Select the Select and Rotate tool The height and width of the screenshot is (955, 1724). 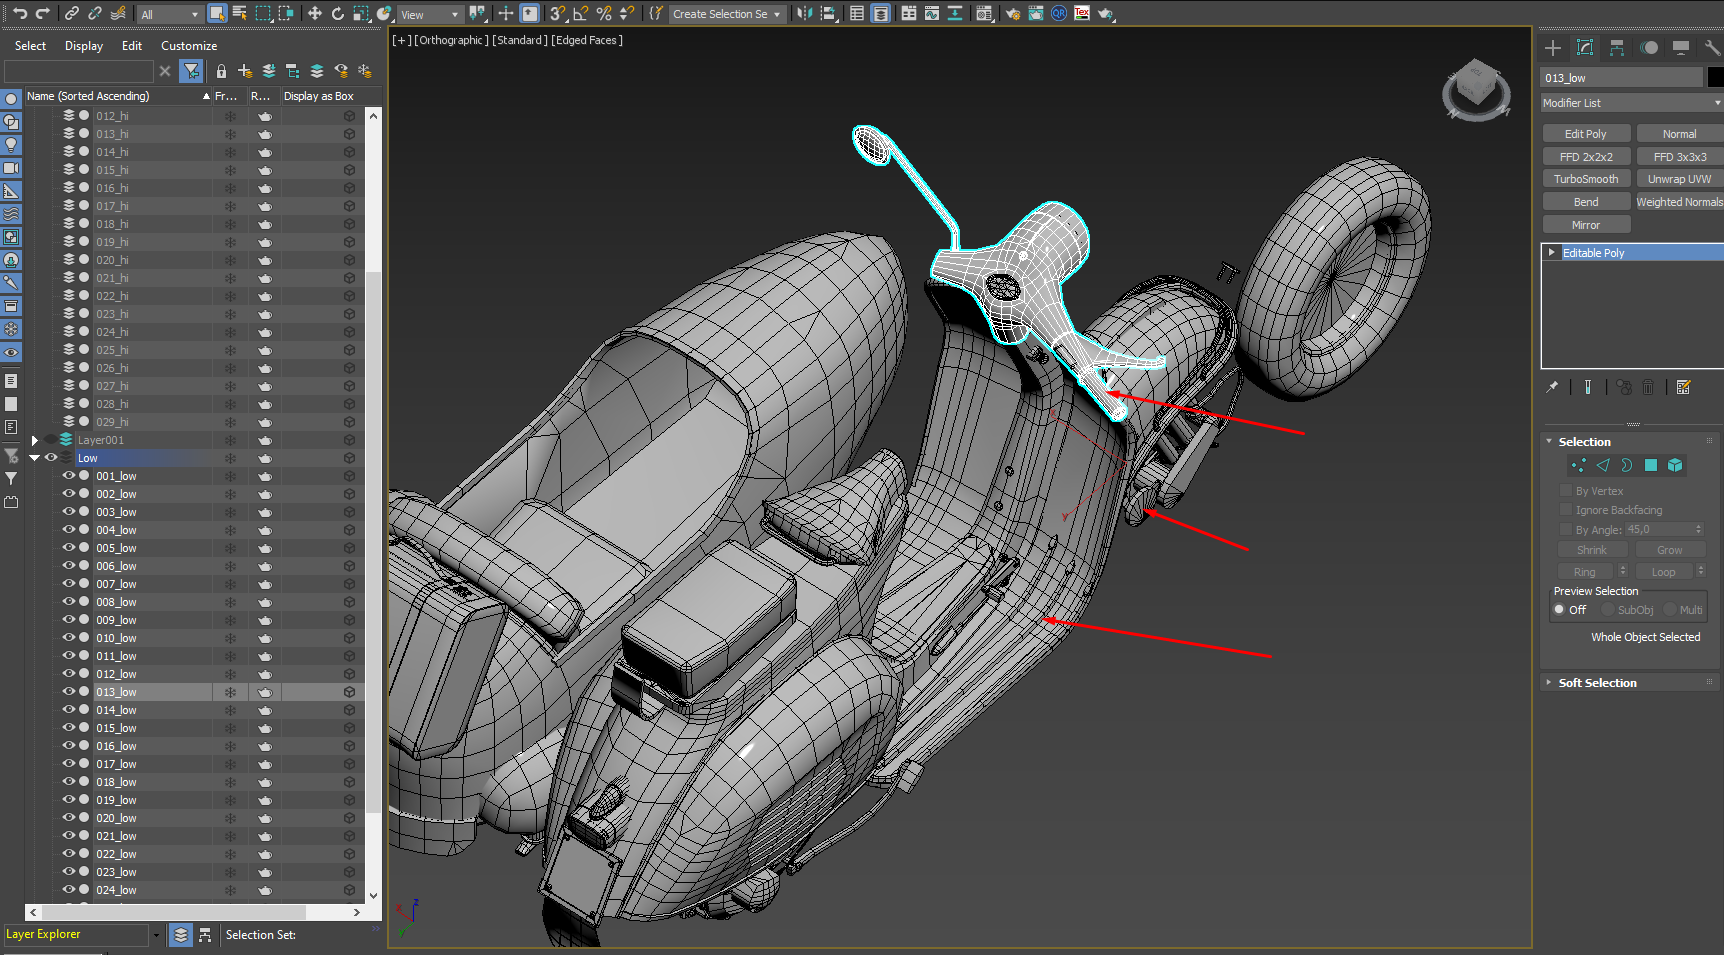[x=337, y=13]
